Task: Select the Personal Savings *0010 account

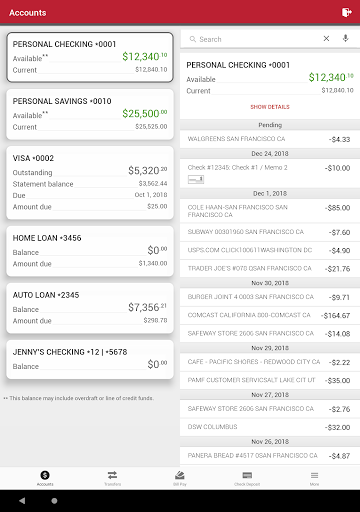Action: coord(90,114)
